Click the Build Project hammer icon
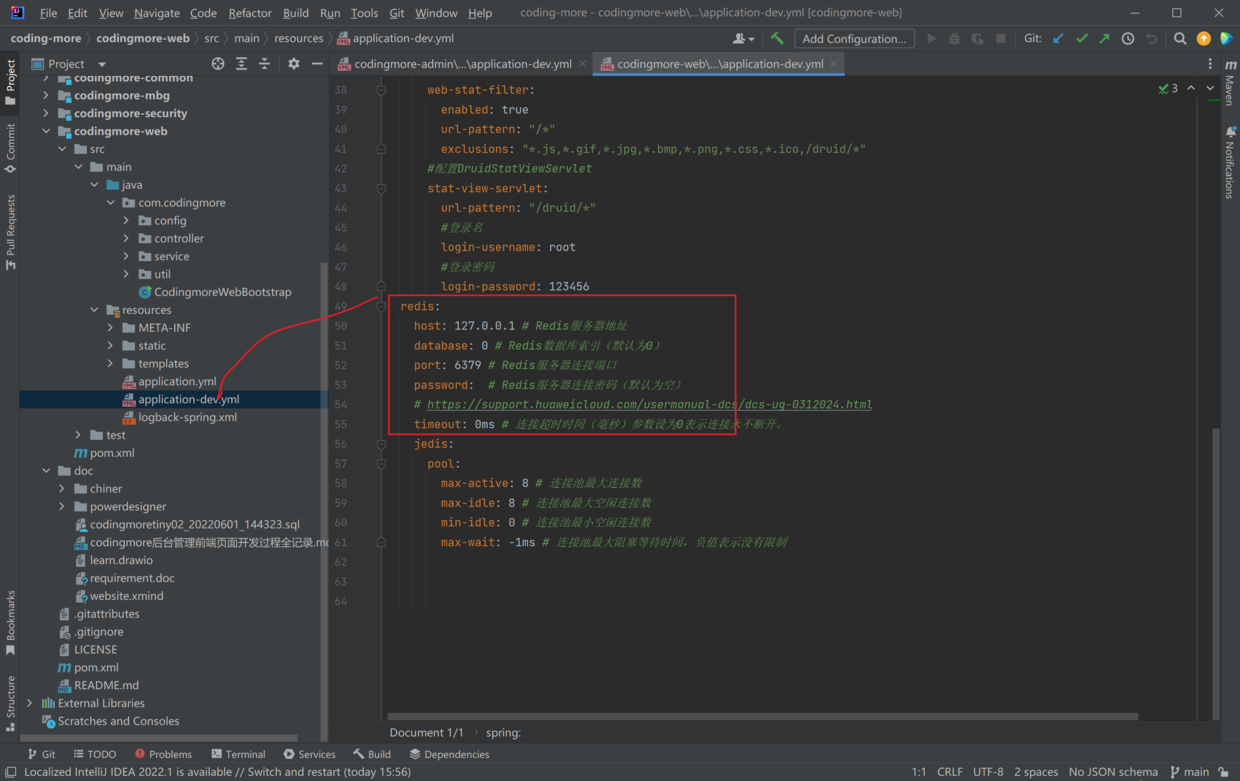Viewport: 1240px width, 781px height. coord(777,39)
